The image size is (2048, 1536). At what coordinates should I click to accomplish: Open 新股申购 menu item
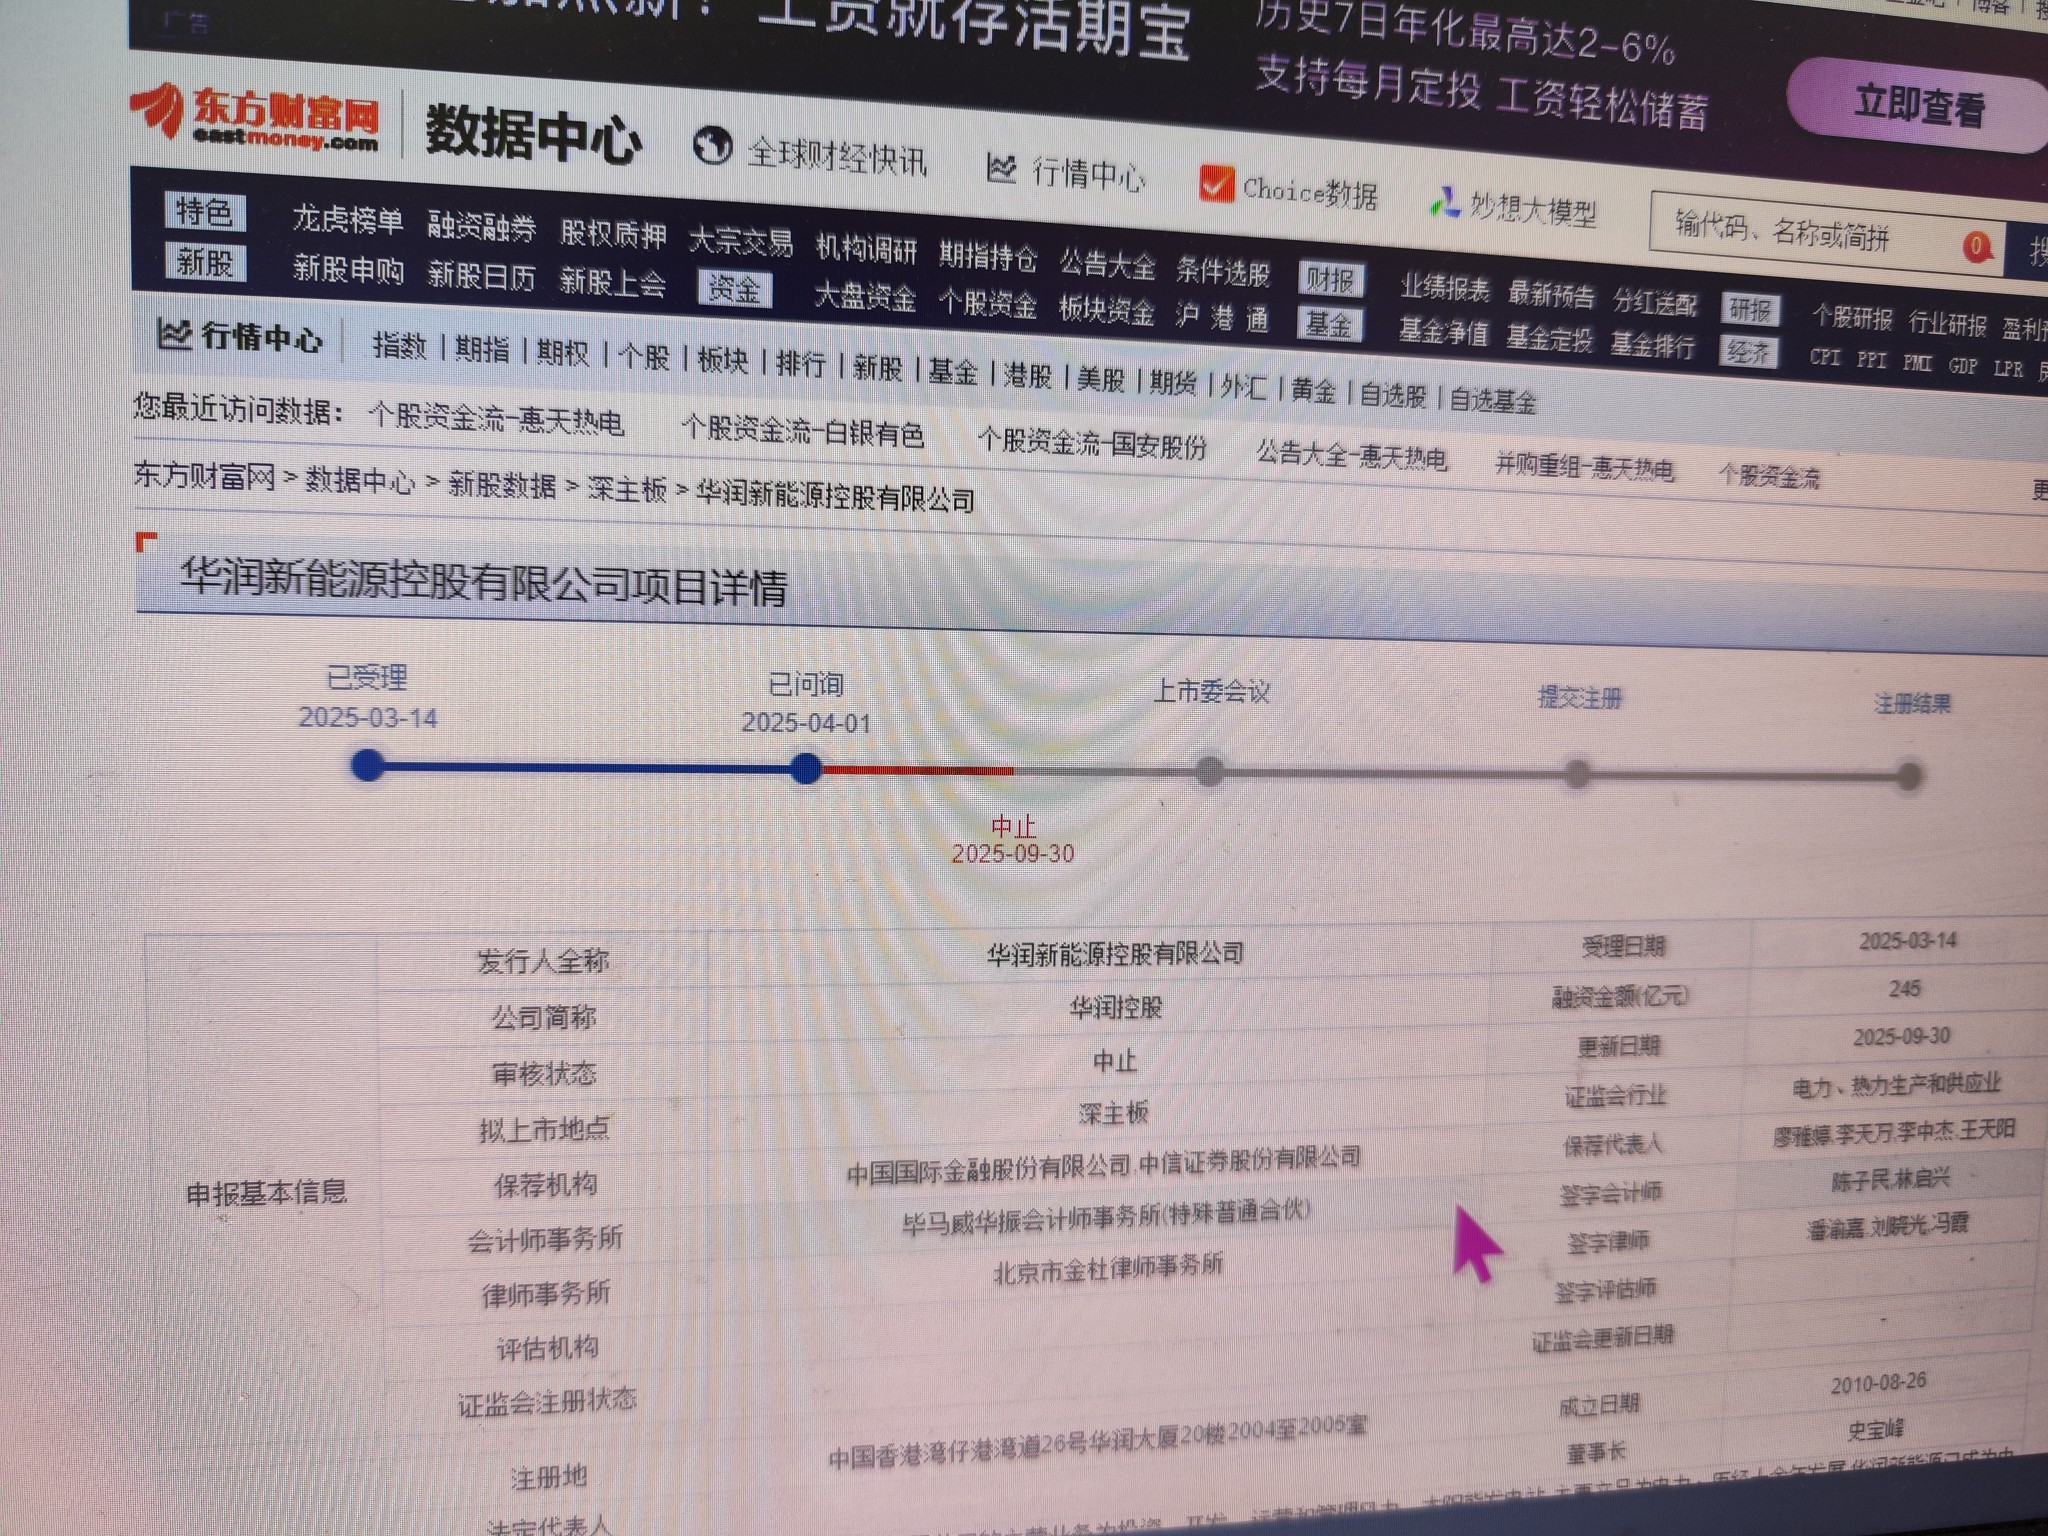coord(347,269)
